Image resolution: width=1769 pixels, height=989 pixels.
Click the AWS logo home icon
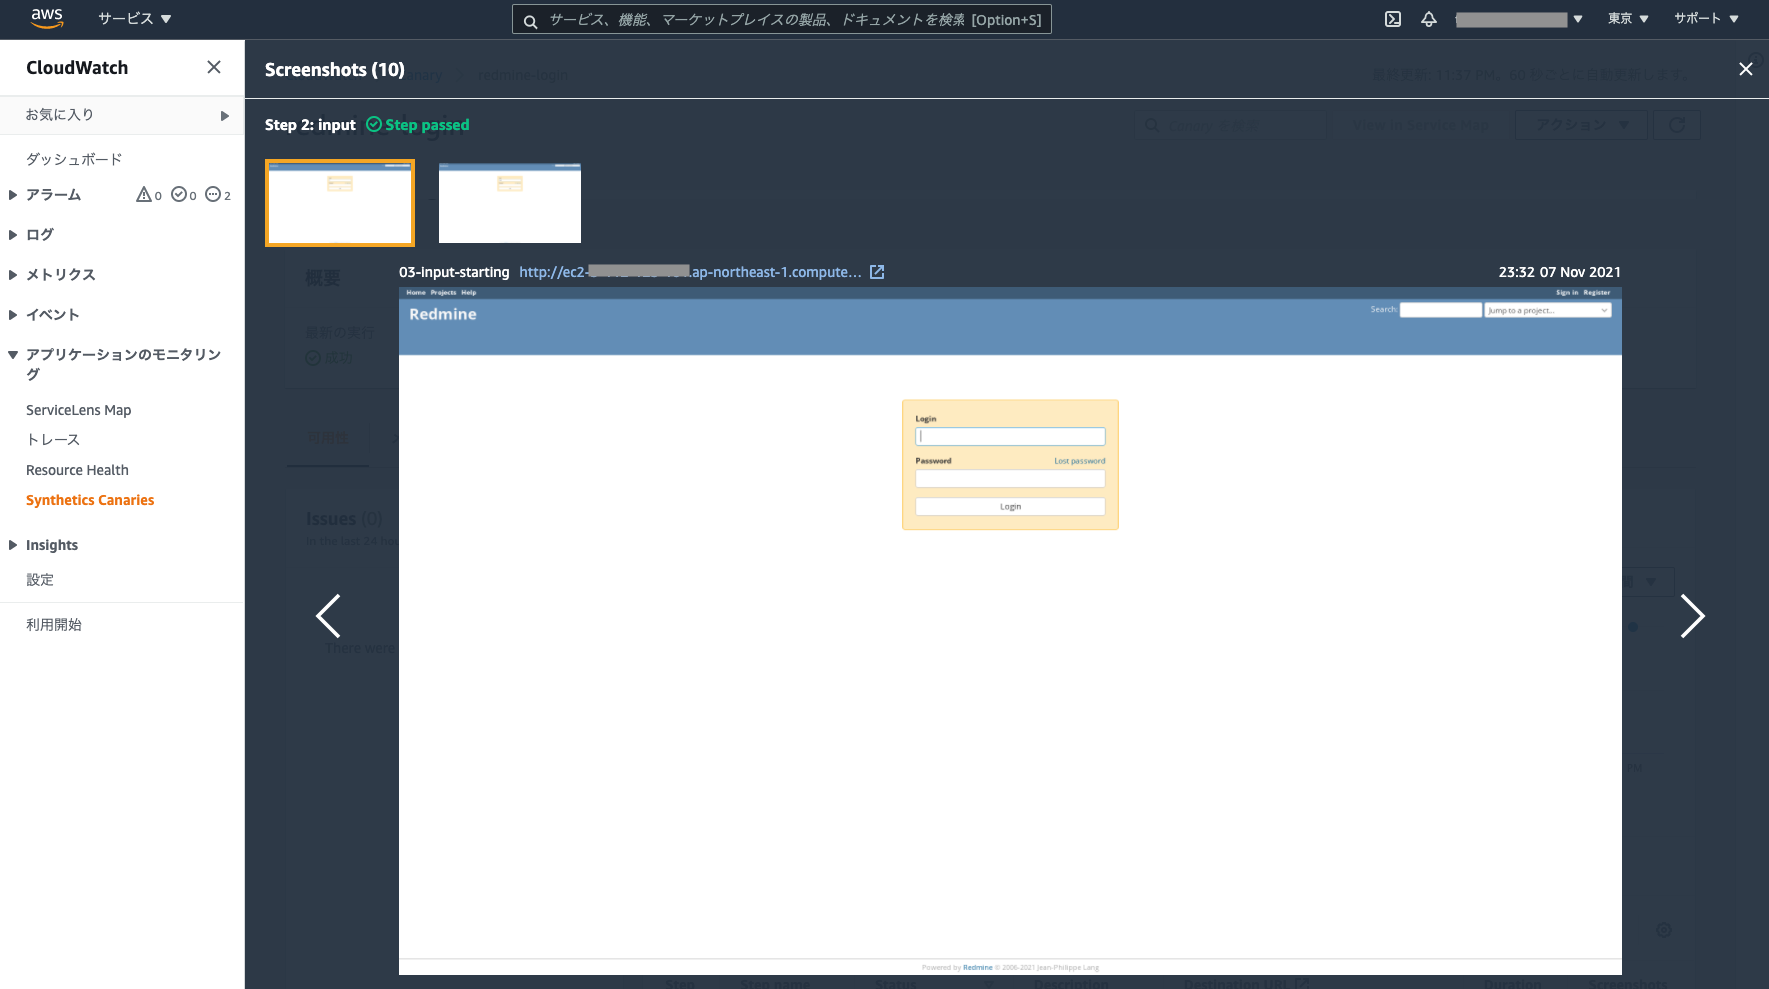[x=46, y=18]
